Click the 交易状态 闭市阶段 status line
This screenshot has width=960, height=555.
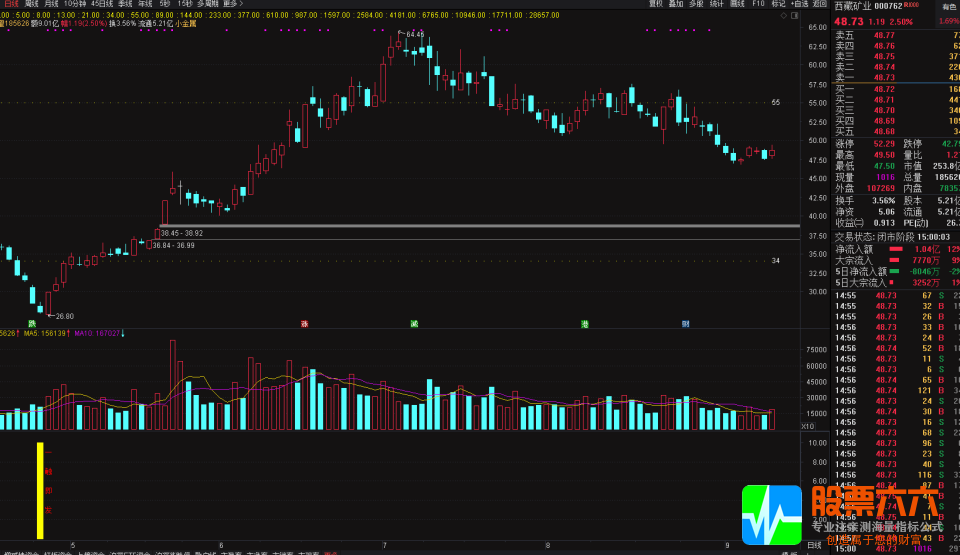pos(894,237)
